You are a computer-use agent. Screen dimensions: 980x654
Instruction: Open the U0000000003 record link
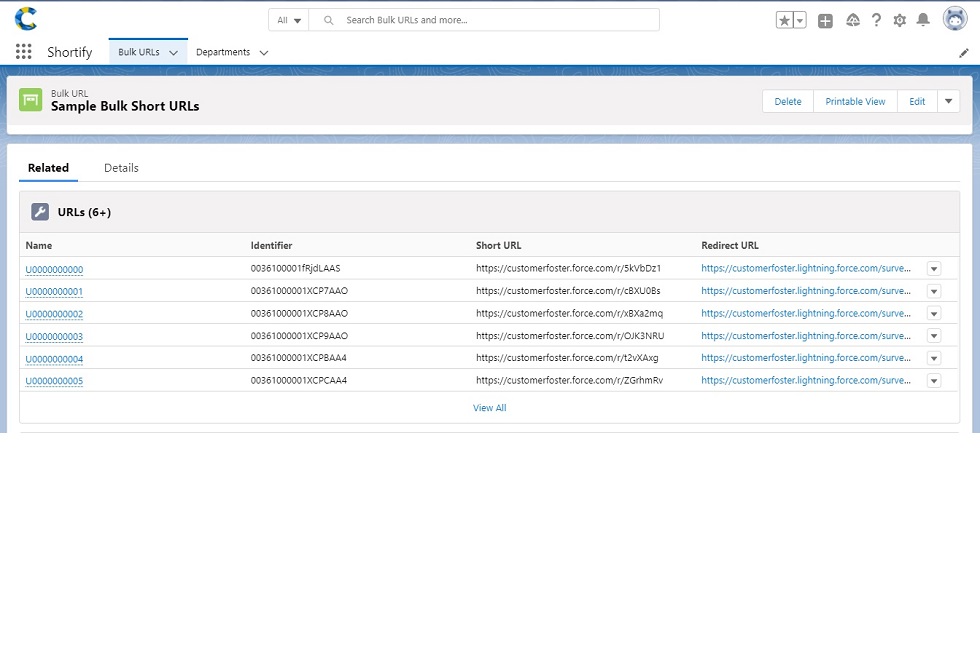pyautogui.click(x=54, y=337)
